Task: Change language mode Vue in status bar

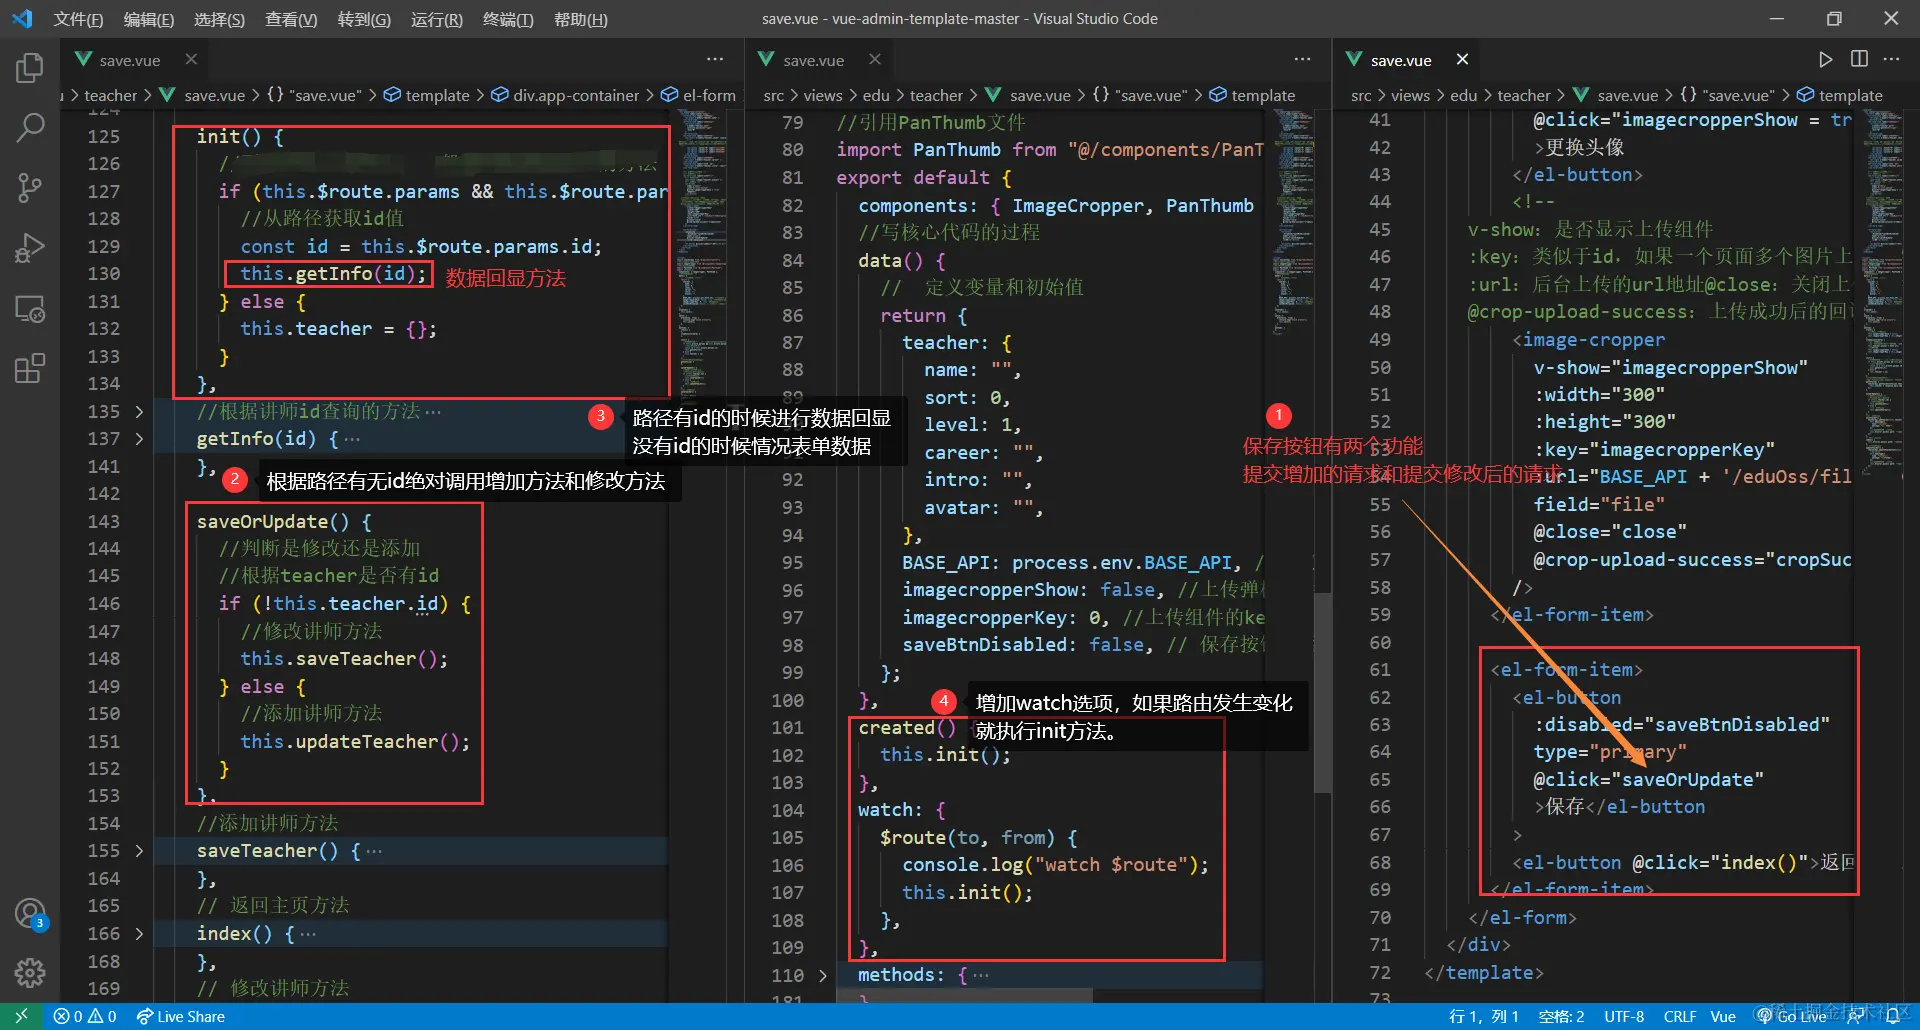Action: 1723,1016
